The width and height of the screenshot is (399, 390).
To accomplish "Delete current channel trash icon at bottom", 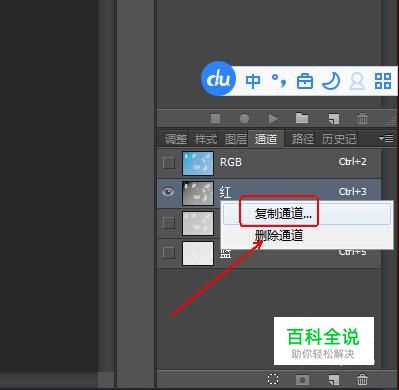I will pyautogui.click(x=362, y=380).
